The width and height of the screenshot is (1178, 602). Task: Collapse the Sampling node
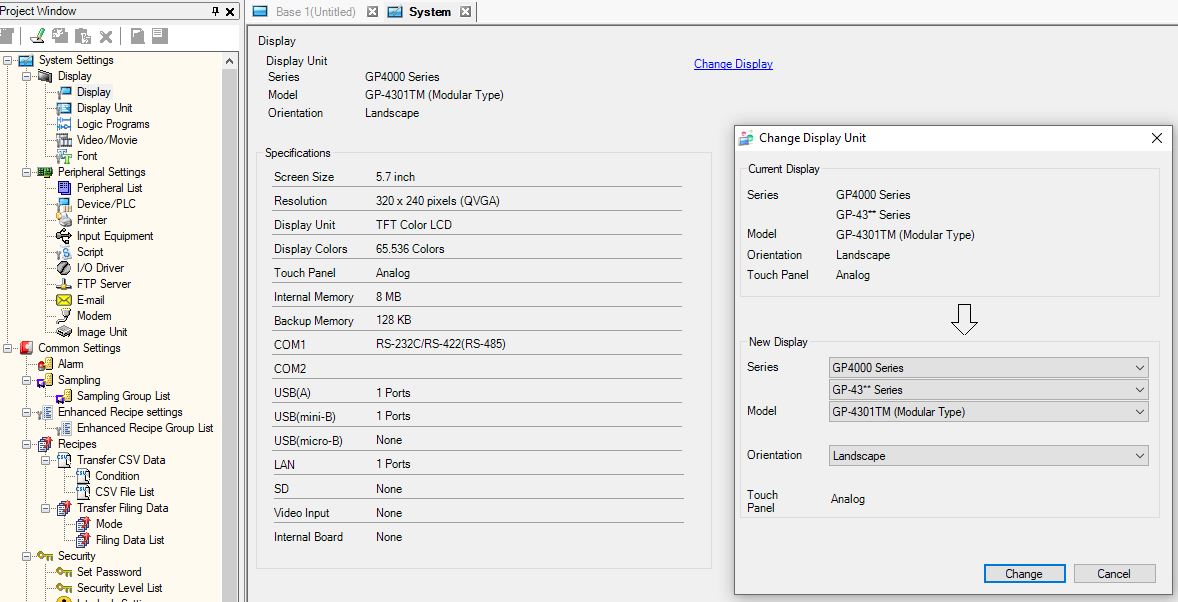26,380
